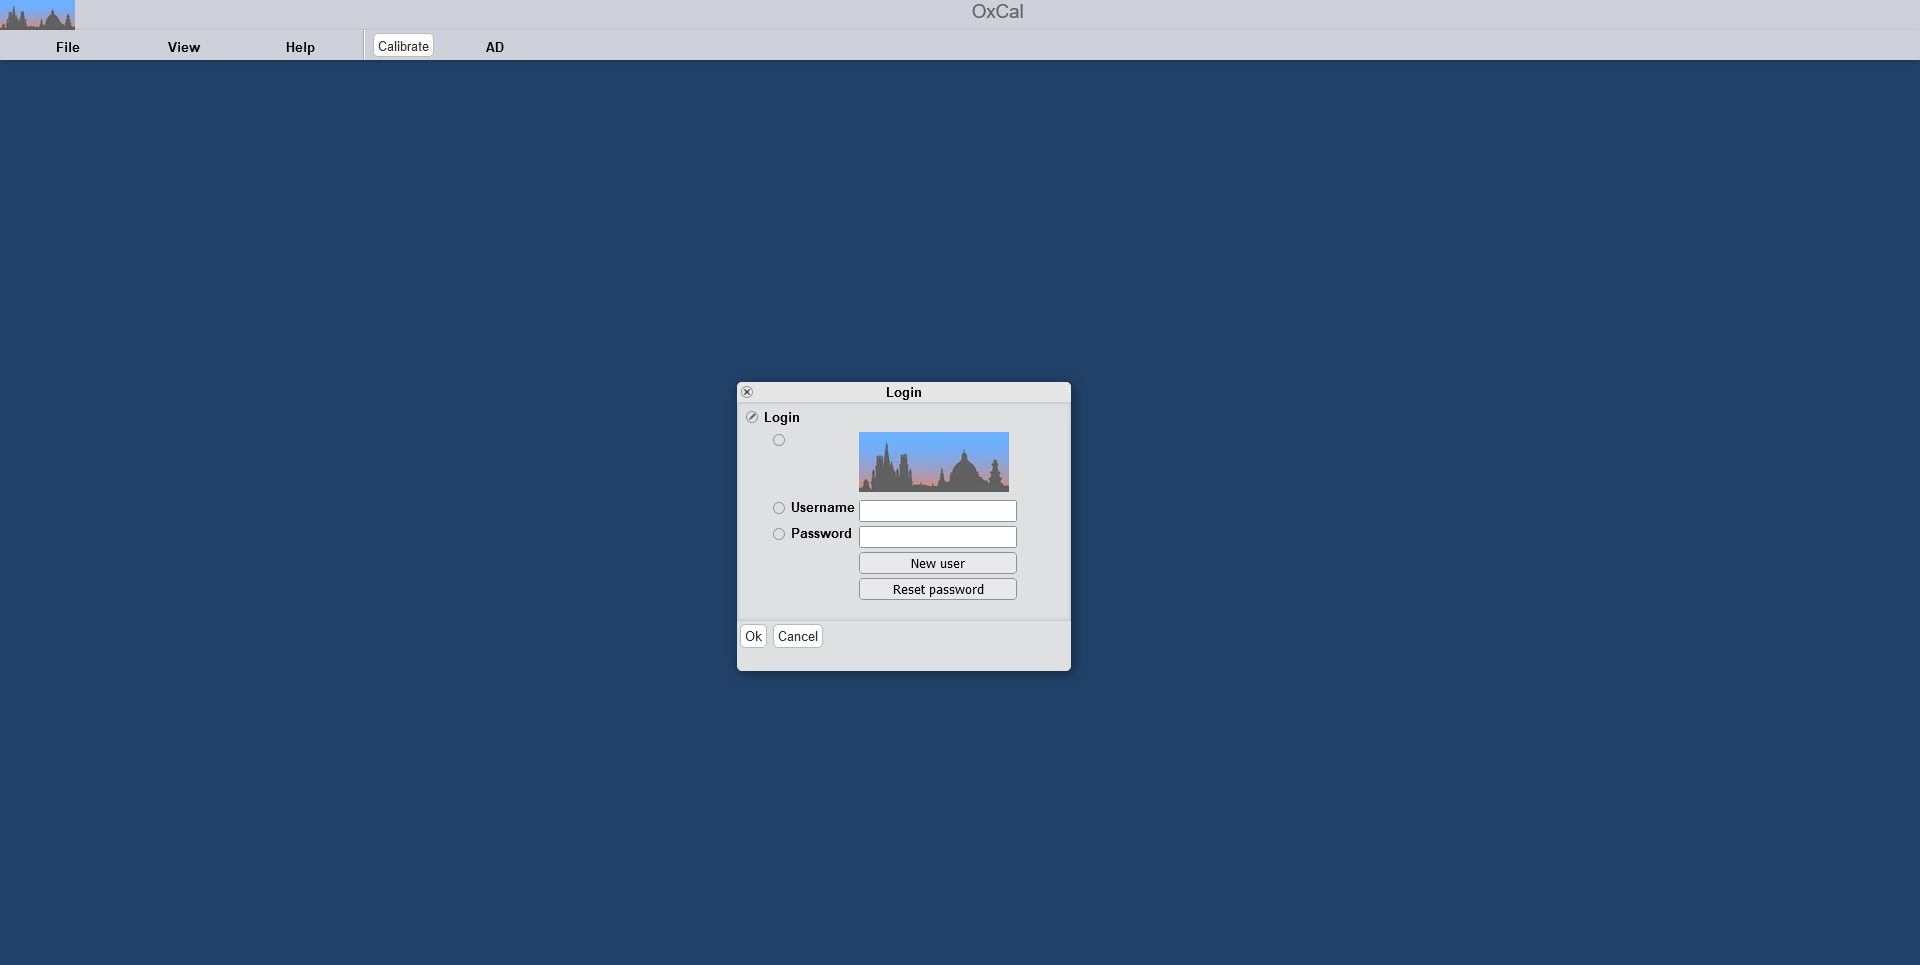Confirm login with the Ok button
Screen dimensions: 1920x965
(x=753, y=636)
